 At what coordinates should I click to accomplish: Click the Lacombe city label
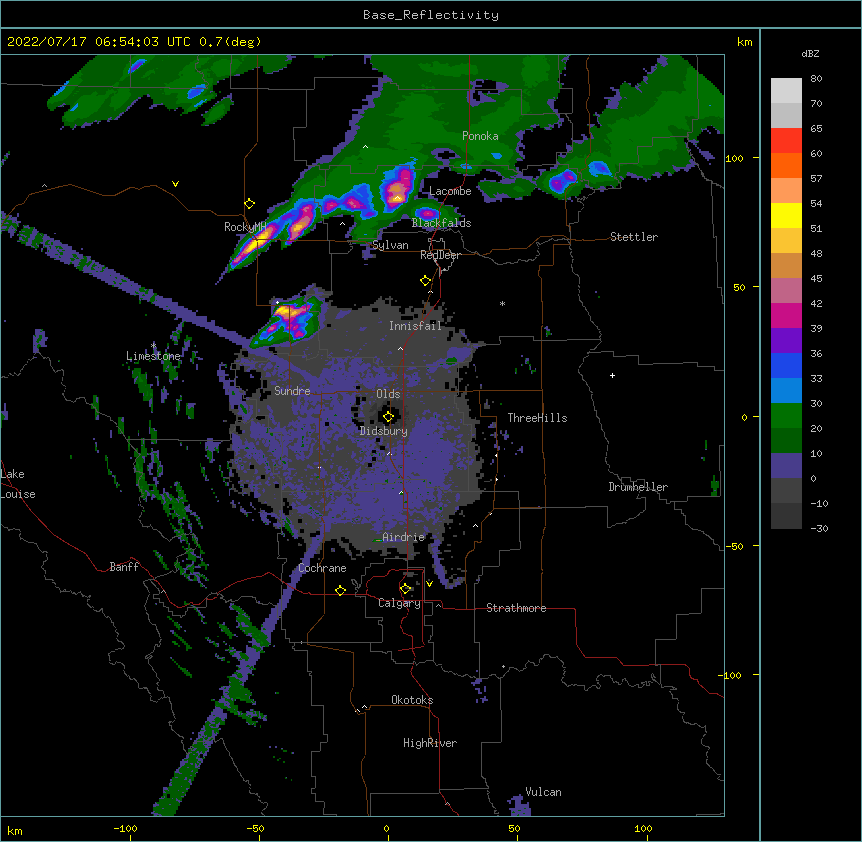[x=450, y=191]
